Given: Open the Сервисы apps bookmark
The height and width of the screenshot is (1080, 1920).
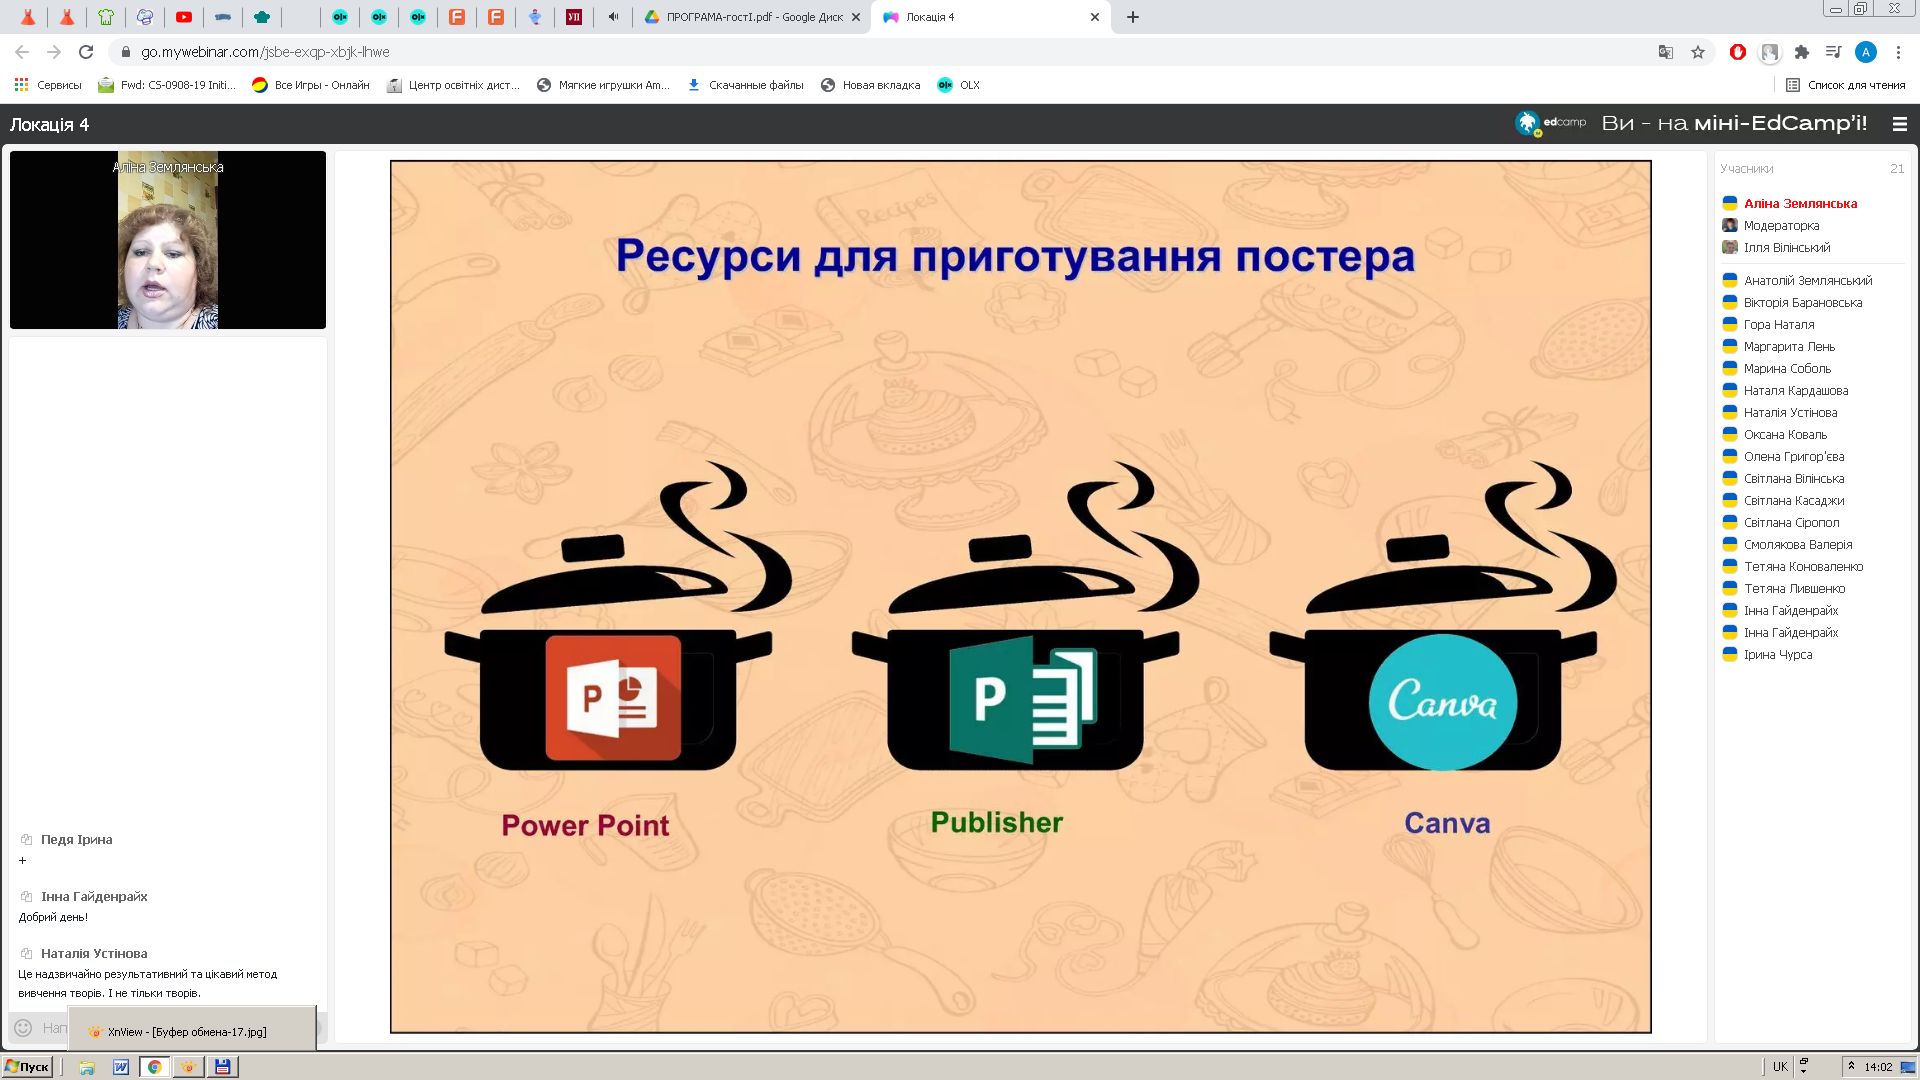Looking at the screenshot, I should pyautogui.click(x=48, y=85).
